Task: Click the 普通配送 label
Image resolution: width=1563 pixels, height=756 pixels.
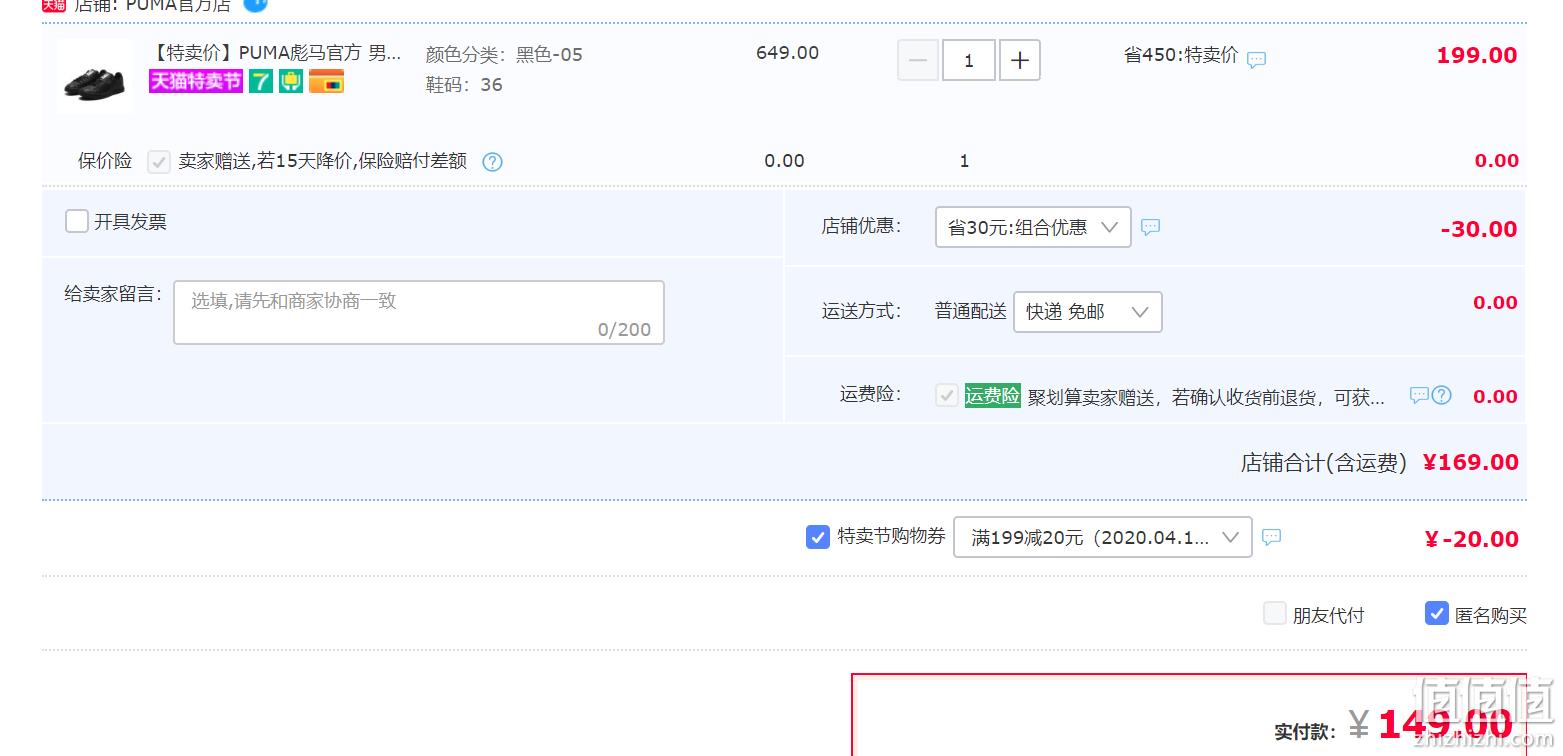Action: click(970, 312)
